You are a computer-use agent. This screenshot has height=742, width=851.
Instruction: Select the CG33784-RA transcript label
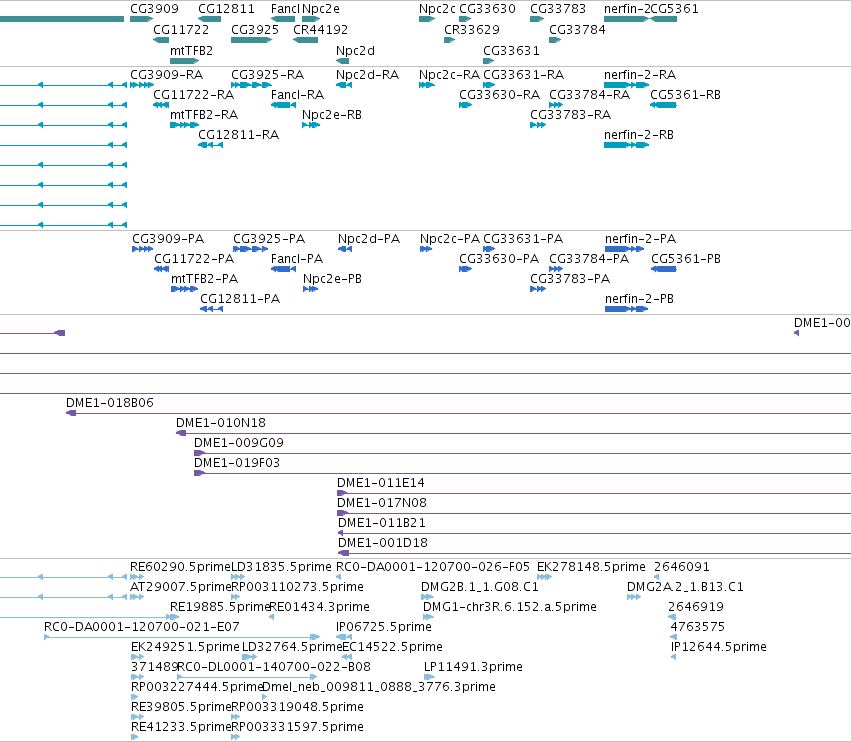[x=590, y=94]
